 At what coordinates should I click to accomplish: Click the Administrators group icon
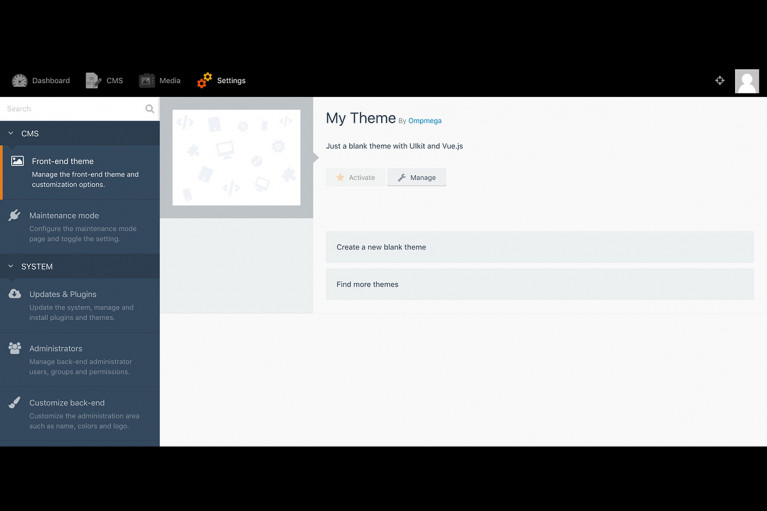tap(15, 348)
